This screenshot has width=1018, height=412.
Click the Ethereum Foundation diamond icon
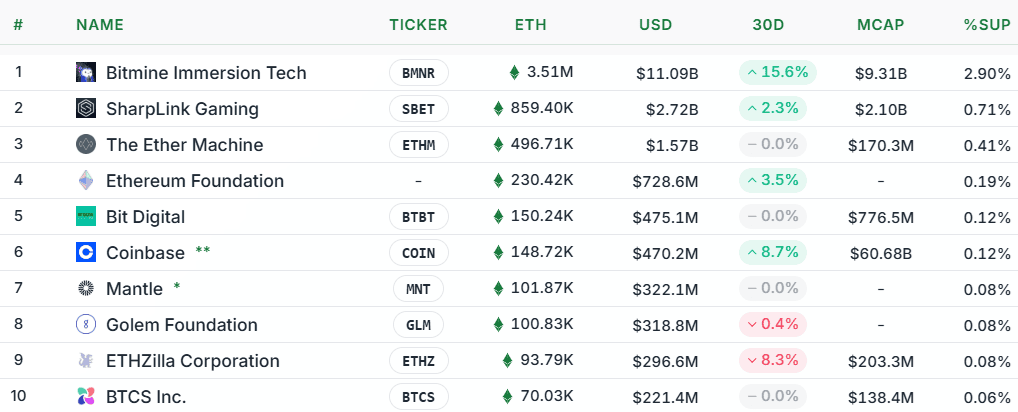[85, 181]
